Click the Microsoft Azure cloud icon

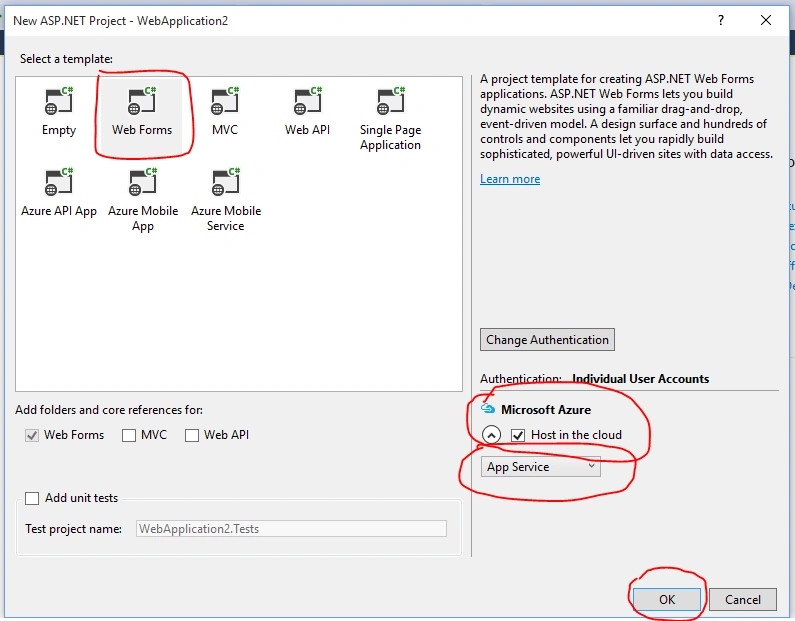click(x=488, y=408)
